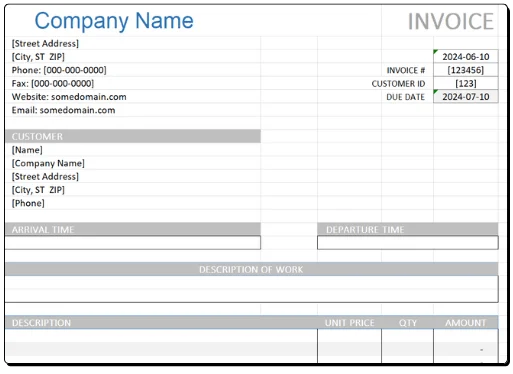The height and width of the screenshot is (374, 513).
Task: Select the Website: somedomain.com cell
Action: [133, 97]
